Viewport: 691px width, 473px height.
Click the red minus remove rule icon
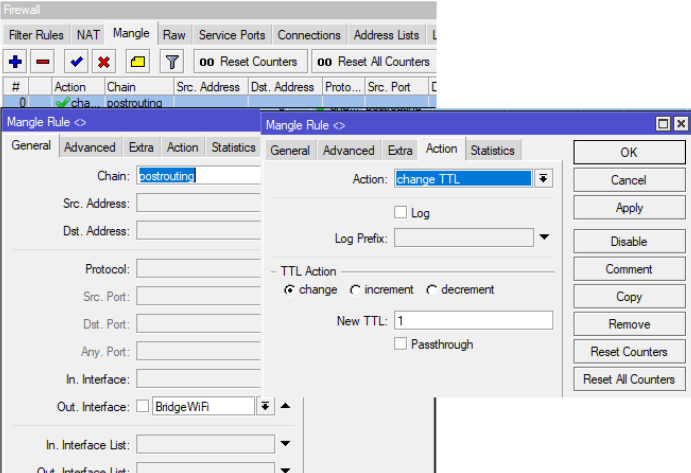[x=43, y=62]
